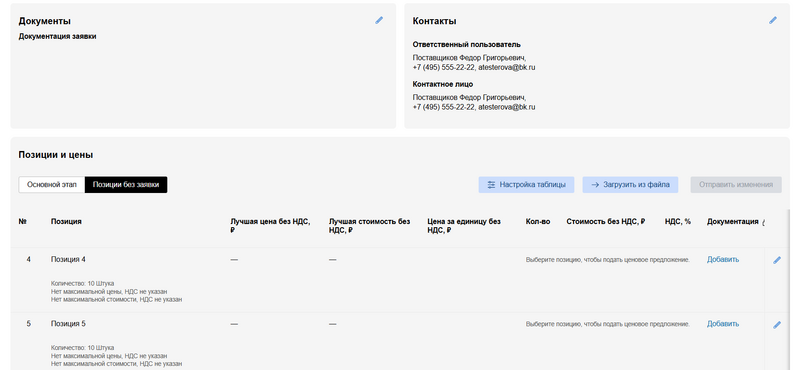Image resolution: width=800 pixels, height=370 pixels.
Task: Click the Контакты panel heading
Action: coord(435,21)
